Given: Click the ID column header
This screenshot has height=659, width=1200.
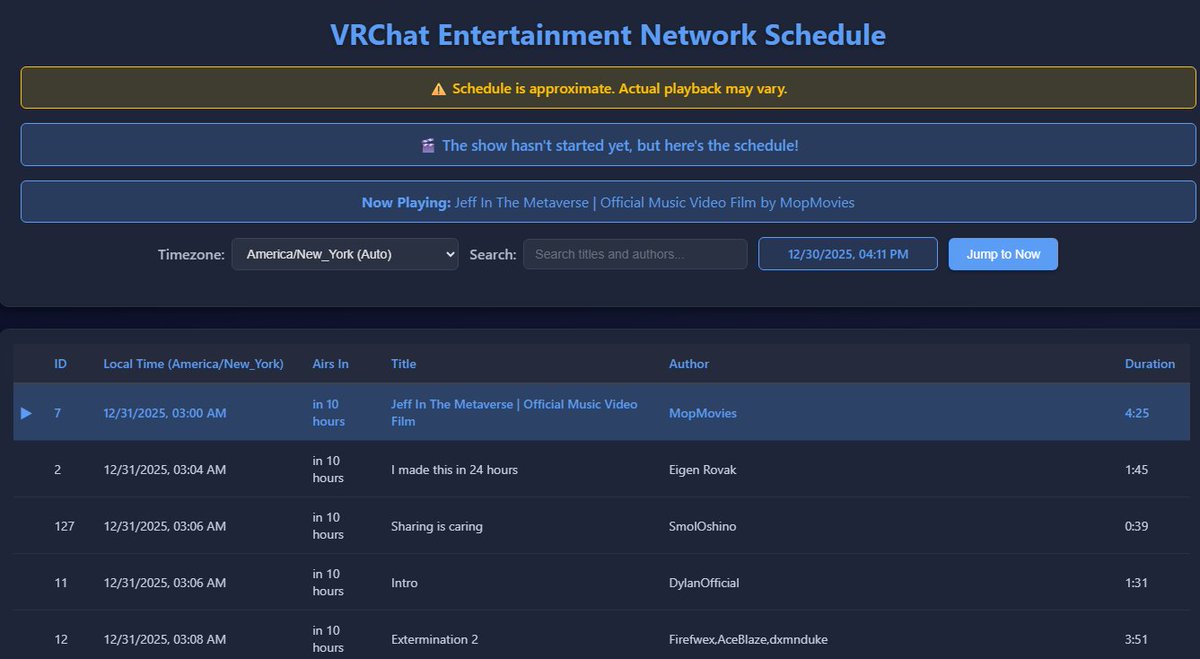Looking at the screenshot, I should coord(61,364).
